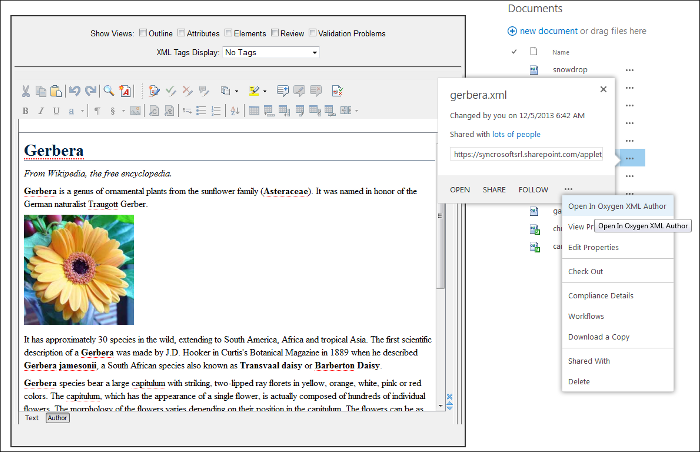Image resolution: width=700 pixels, height=452 pixels.
Task: Click the gerbera.xml URL field
Action: point(526,154)
